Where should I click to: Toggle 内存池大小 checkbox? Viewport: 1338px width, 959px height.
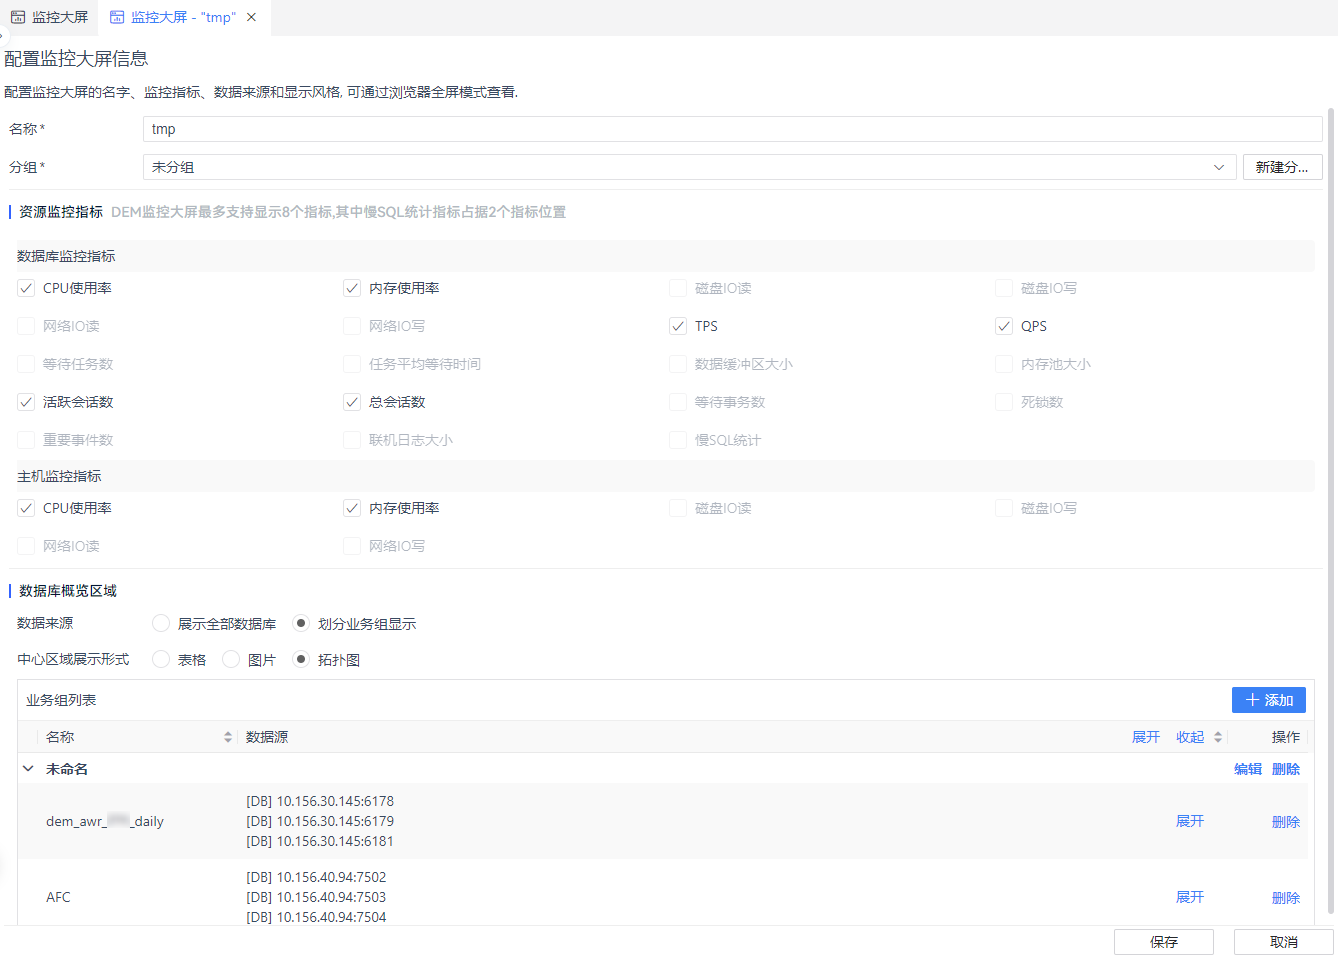pos(1004,364)
